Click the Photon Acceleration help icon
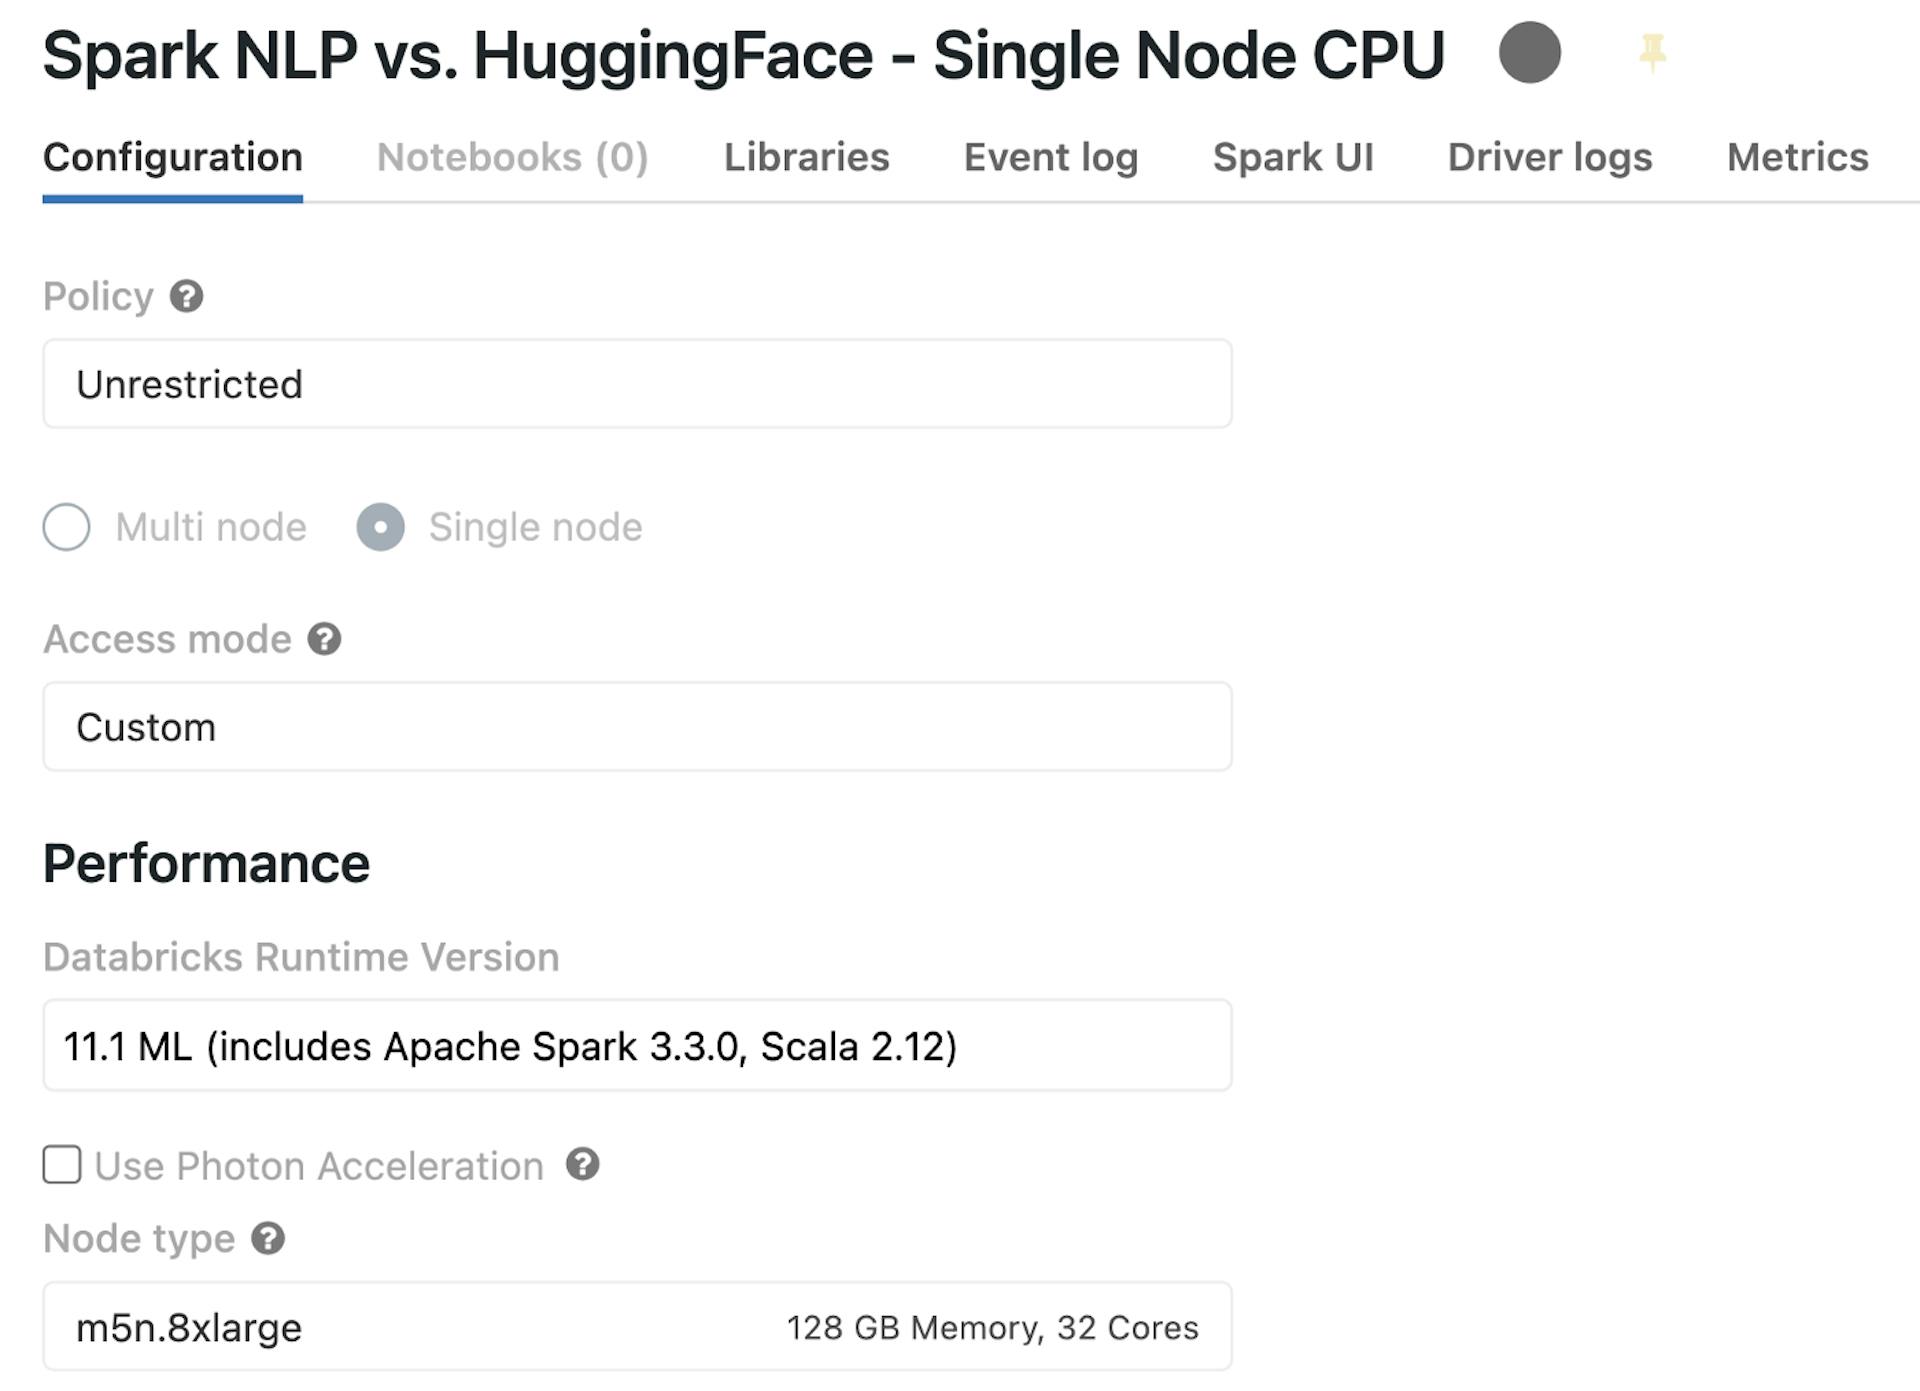Screen dimensions: 1920x1391 click(x=582, y=1166)
